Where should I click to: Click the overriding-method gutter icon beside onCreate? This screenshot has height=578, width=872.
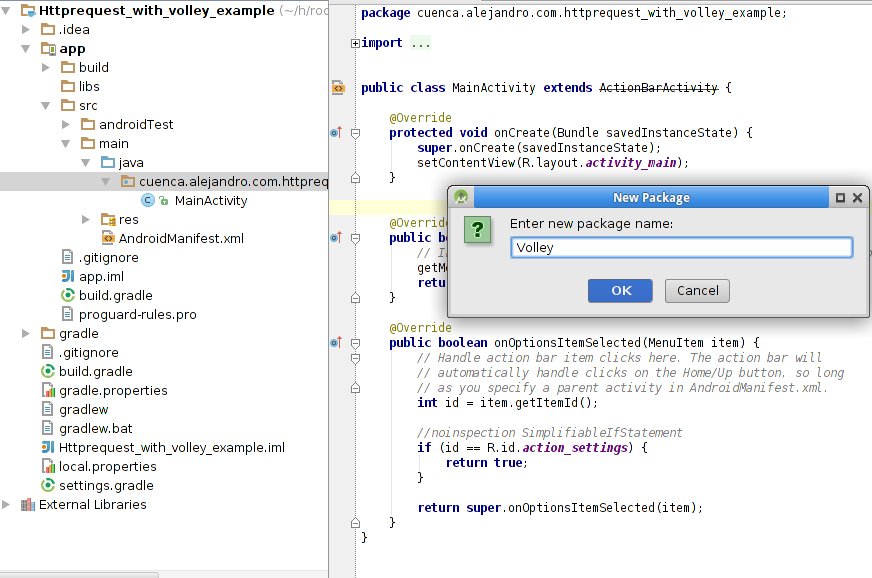click(x=337, y=132)
